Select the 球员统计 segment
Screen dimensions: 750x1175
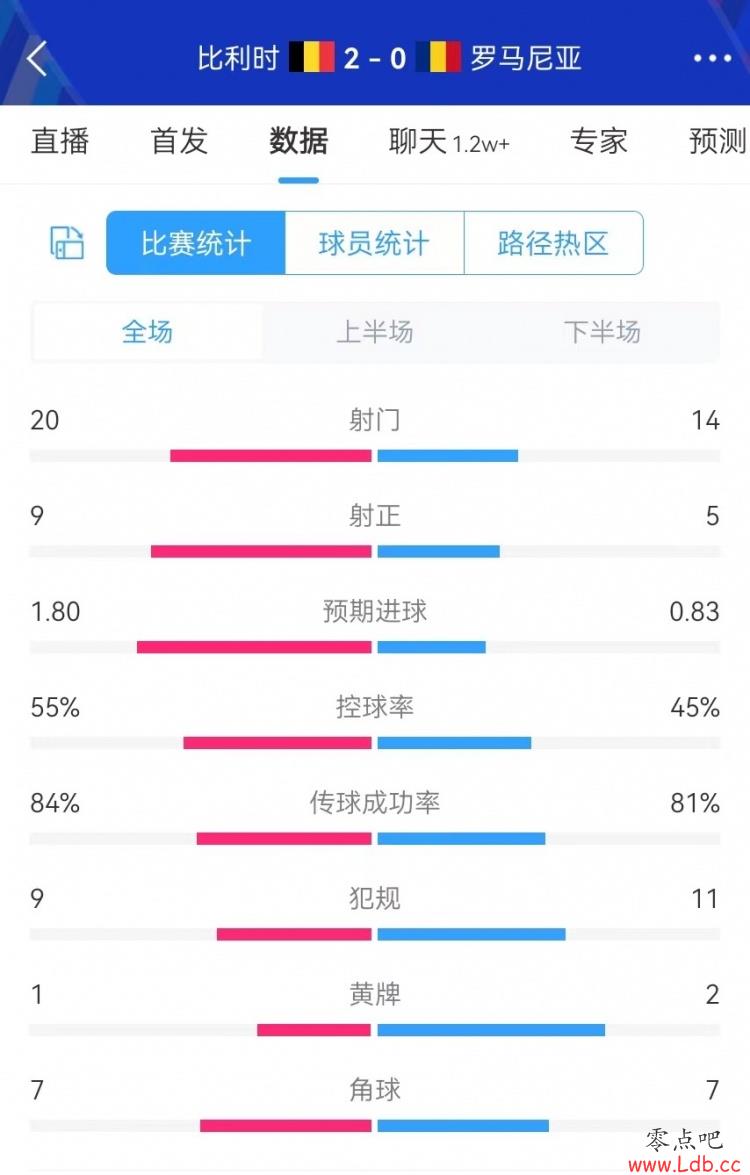tap(375, 243)
